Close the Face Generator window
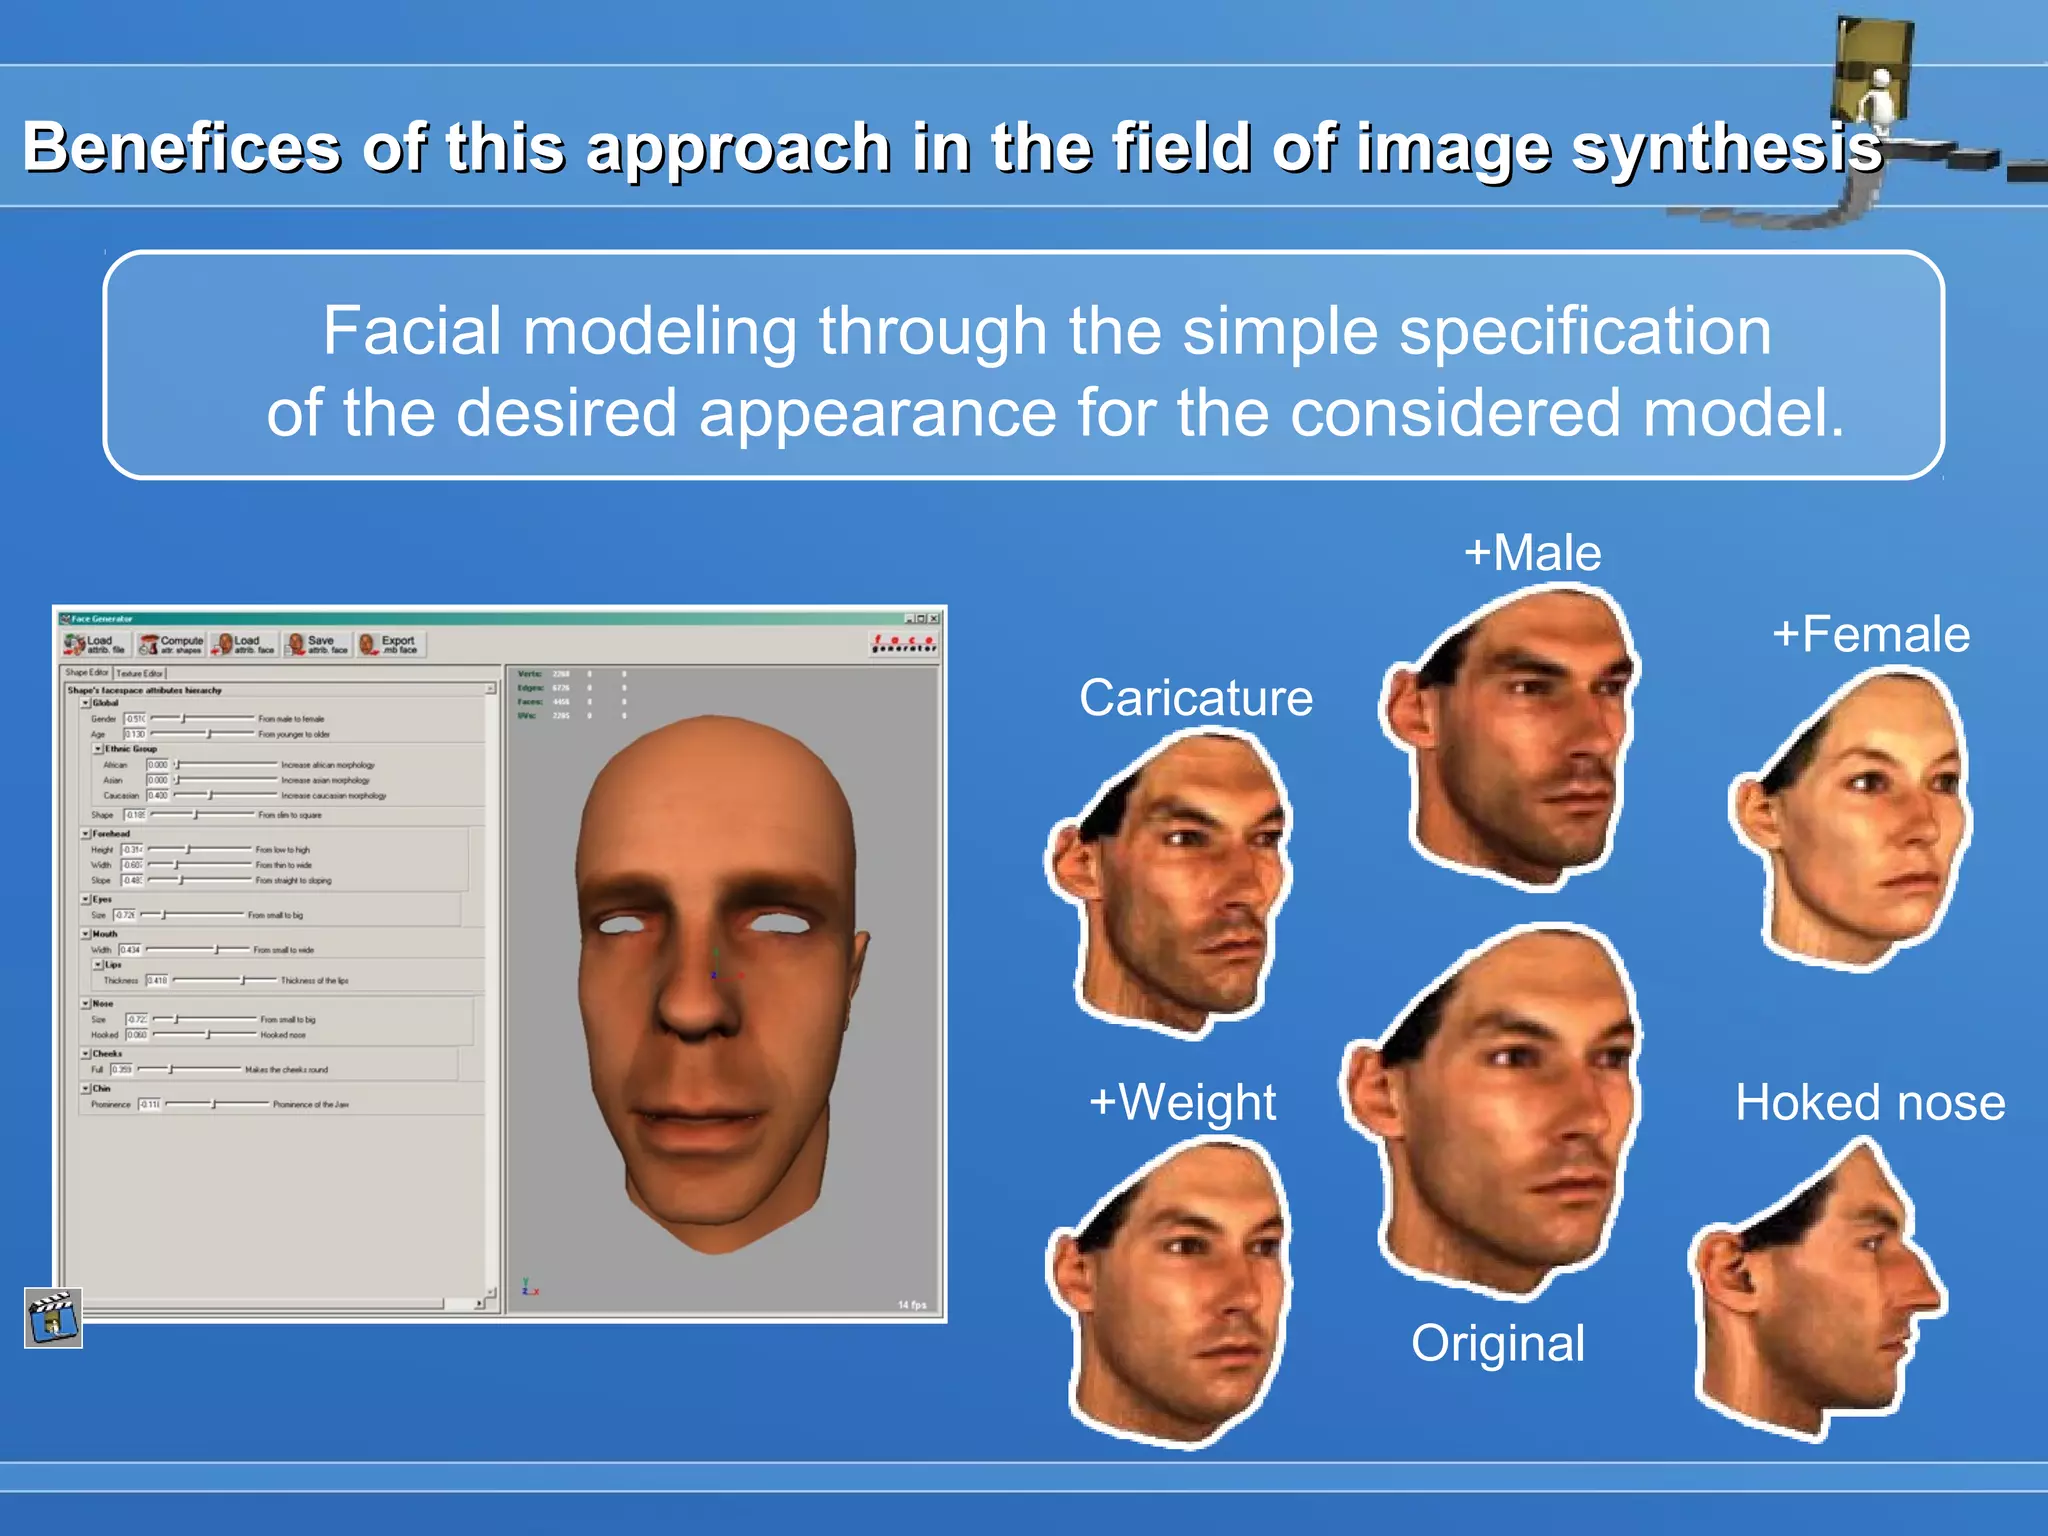Screen dimensions: 2048x1536 pos(933,619)
